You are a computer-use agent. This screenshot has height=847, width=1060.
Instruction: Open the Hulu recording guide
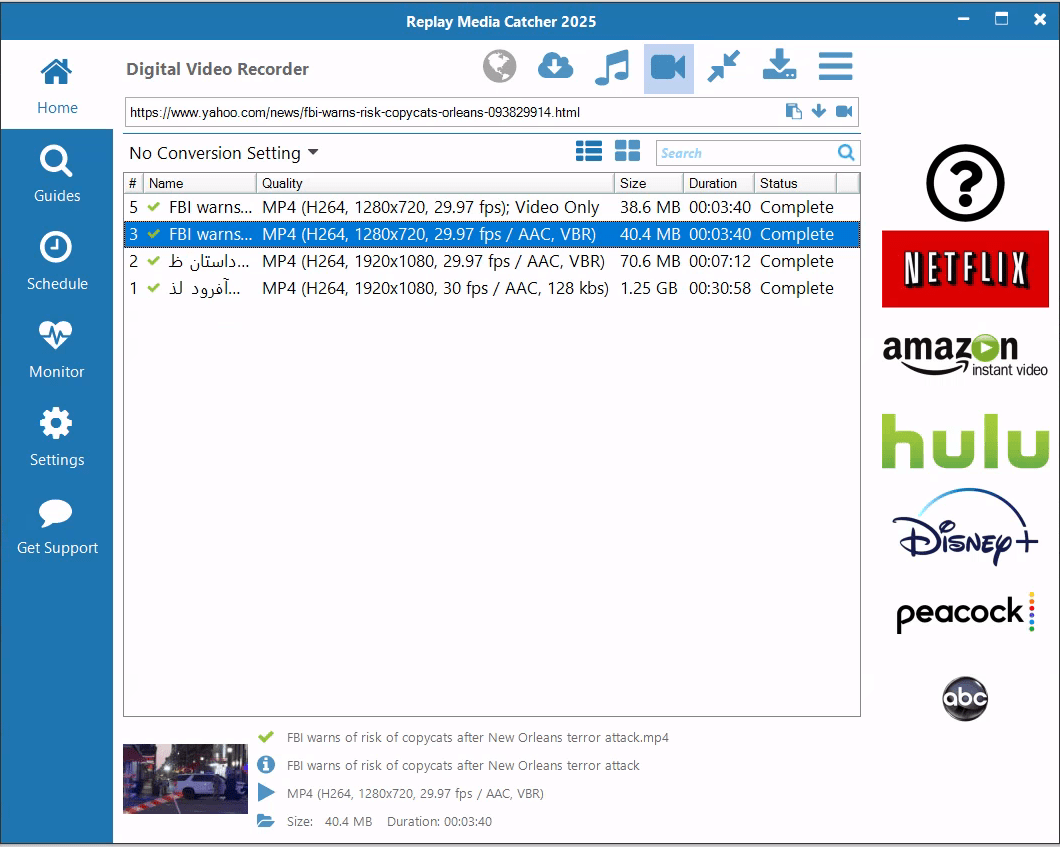tap(965, 441)
